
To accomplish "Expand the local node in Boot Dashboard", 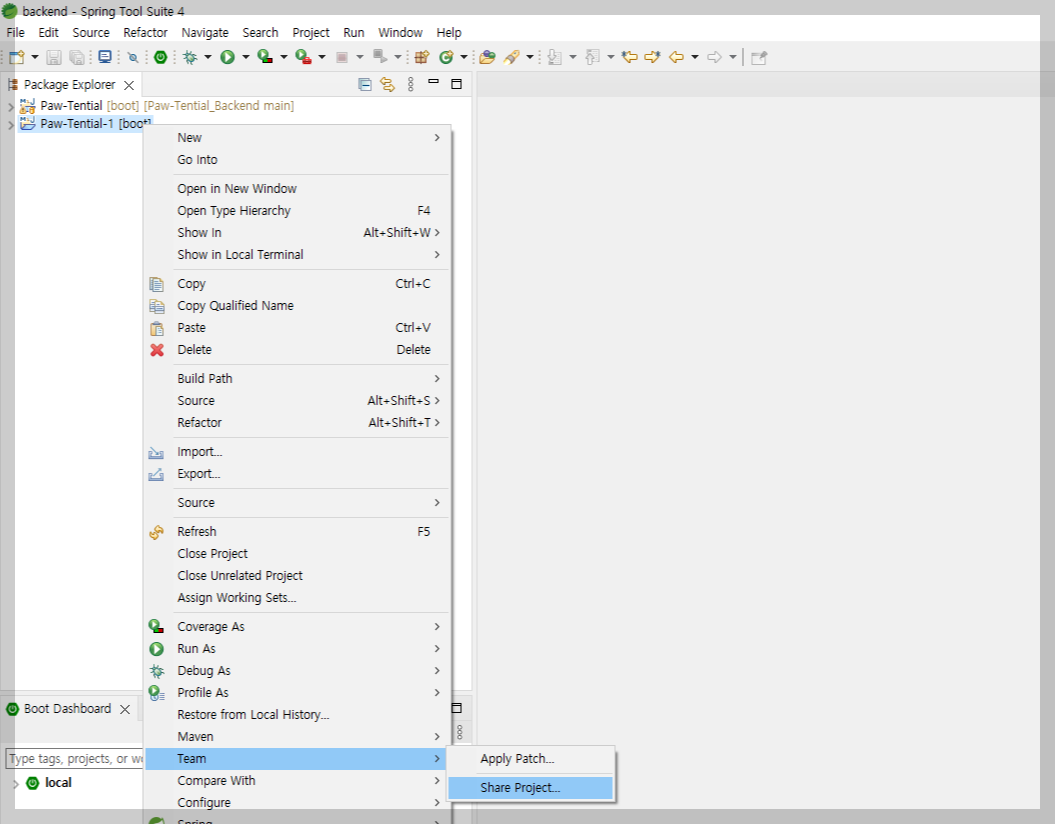I will click(15, 784).
